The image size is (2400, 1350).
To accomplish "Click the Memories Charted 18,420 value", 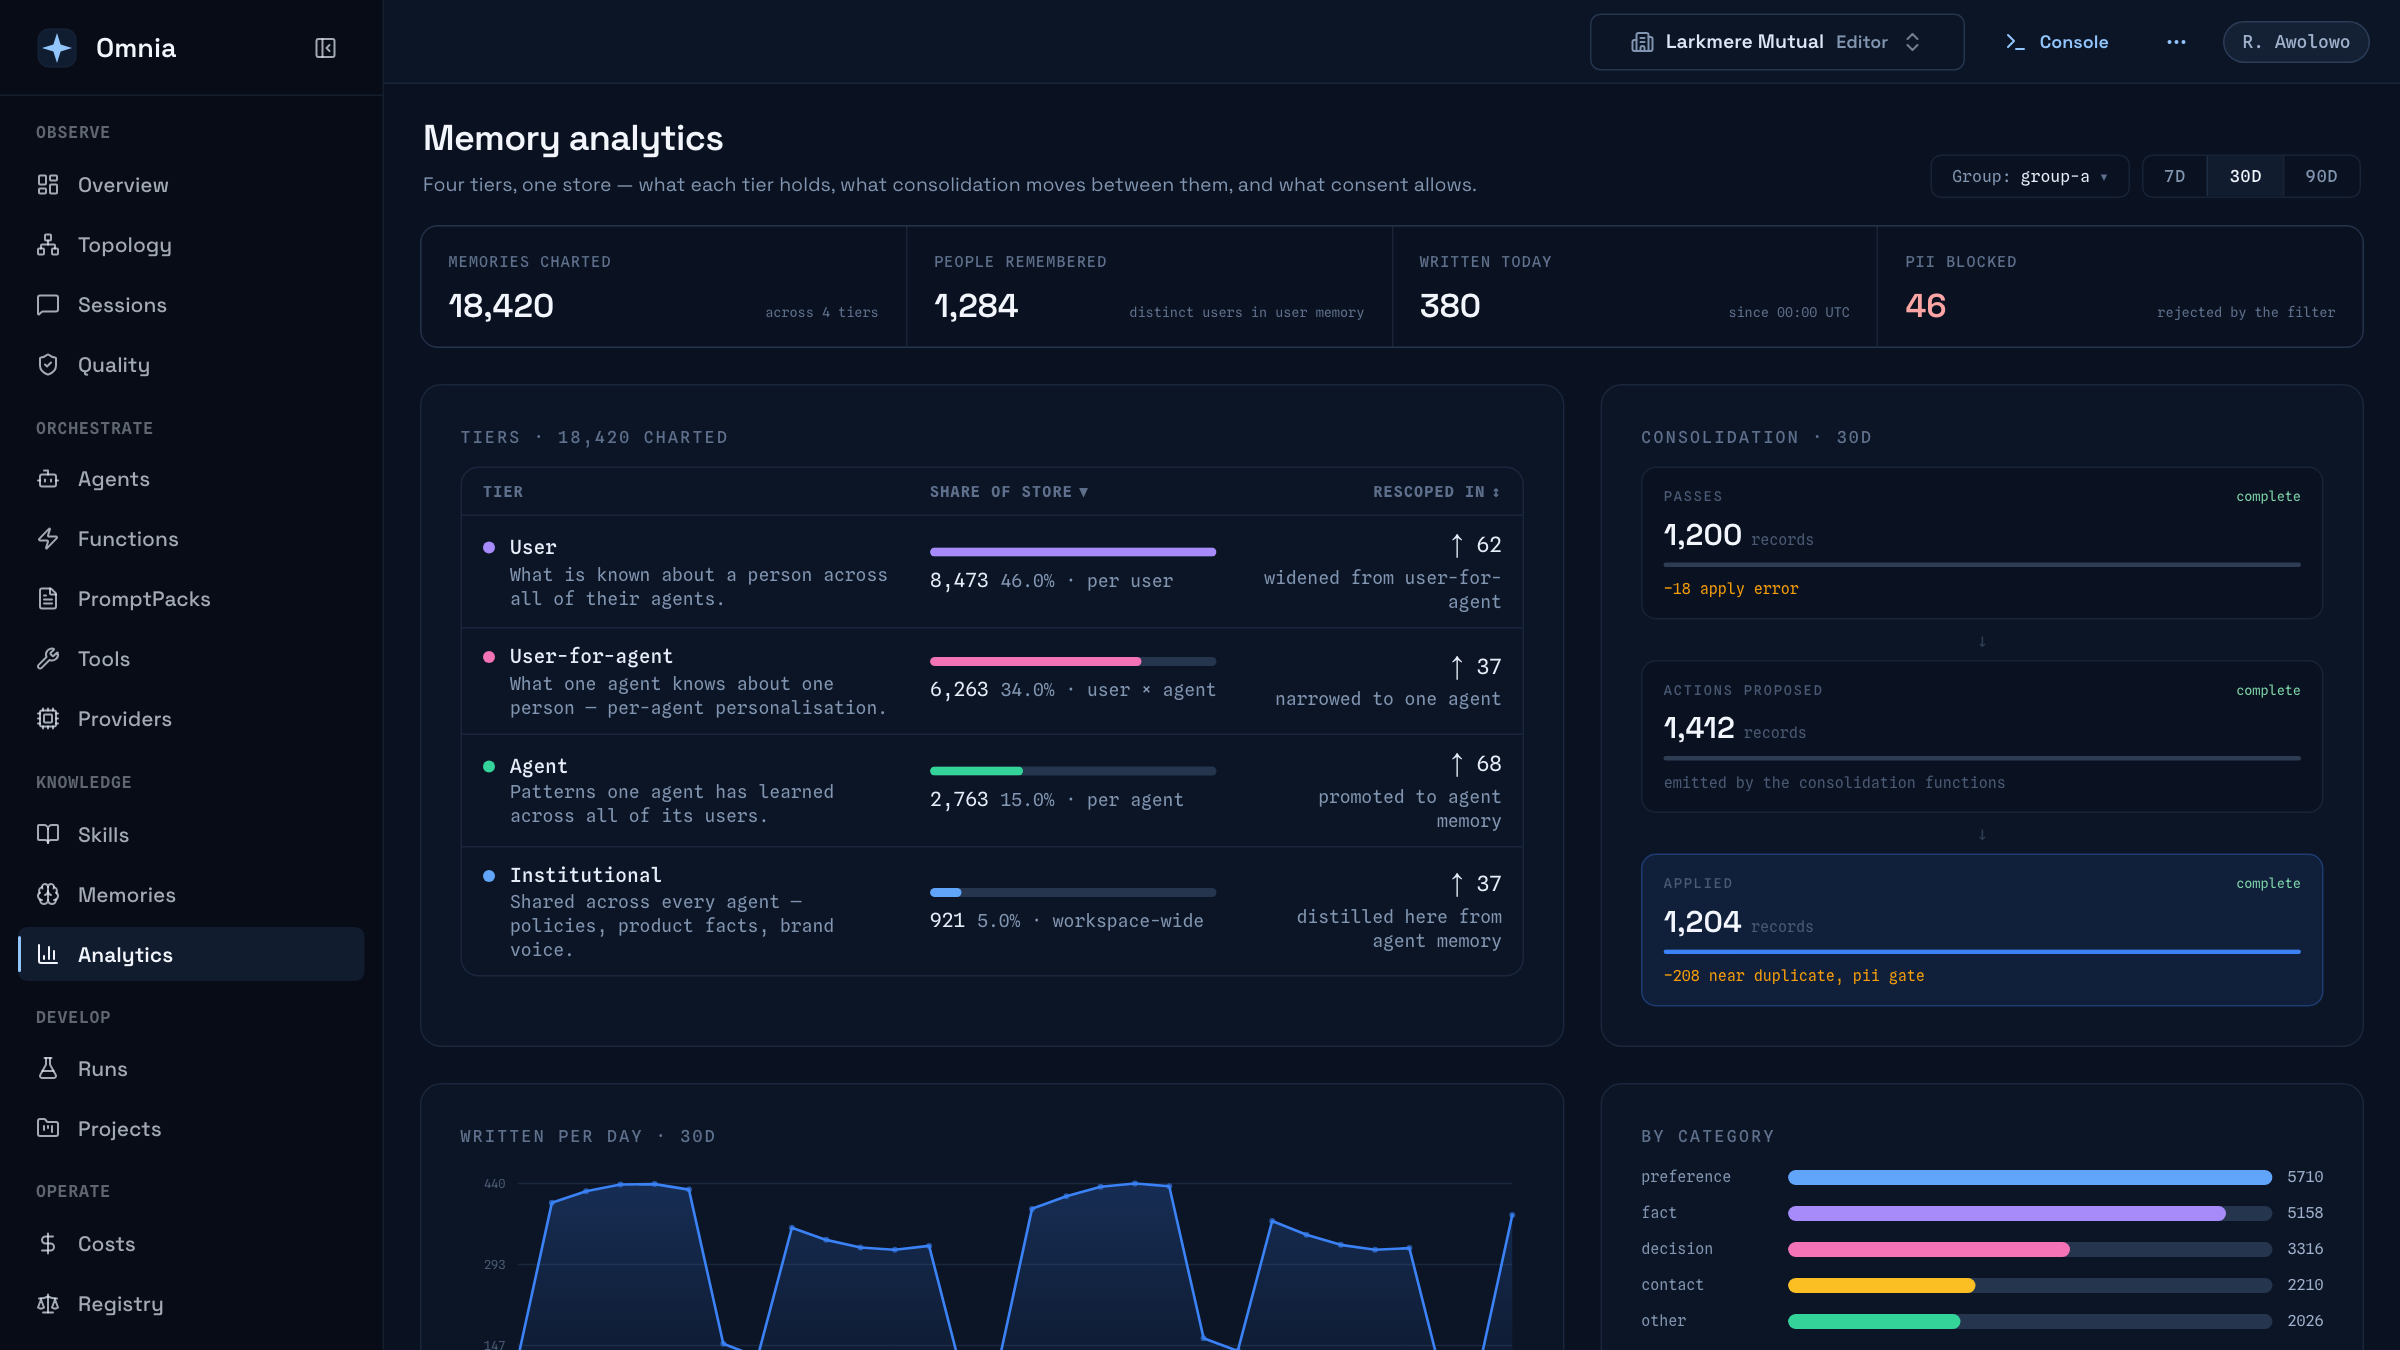I will [501, 306].
